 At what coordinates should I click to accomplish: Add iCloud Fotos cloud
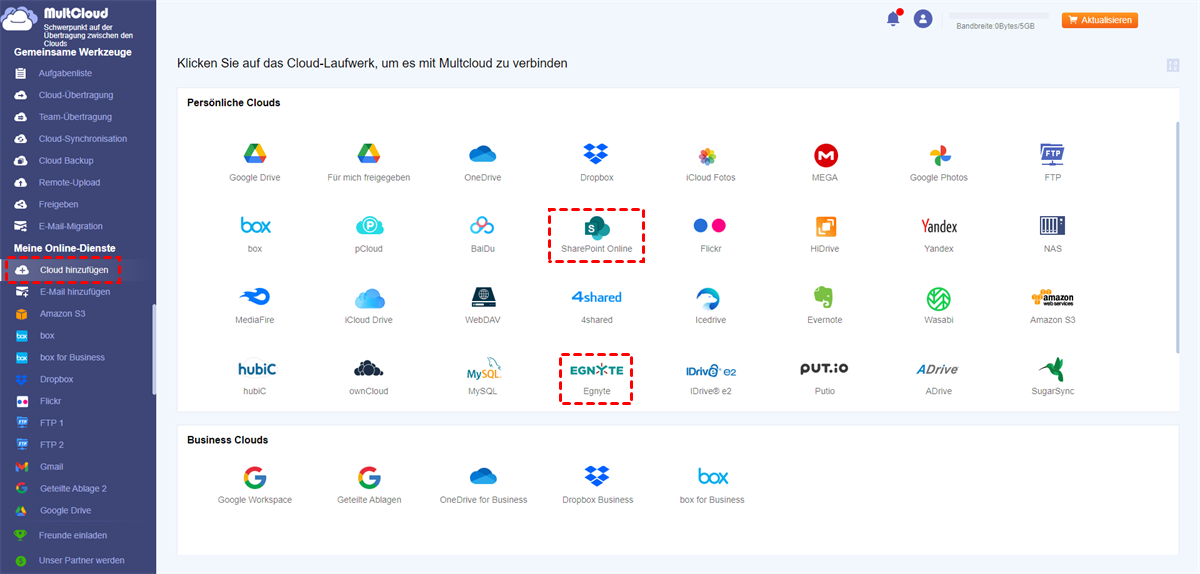707,155
